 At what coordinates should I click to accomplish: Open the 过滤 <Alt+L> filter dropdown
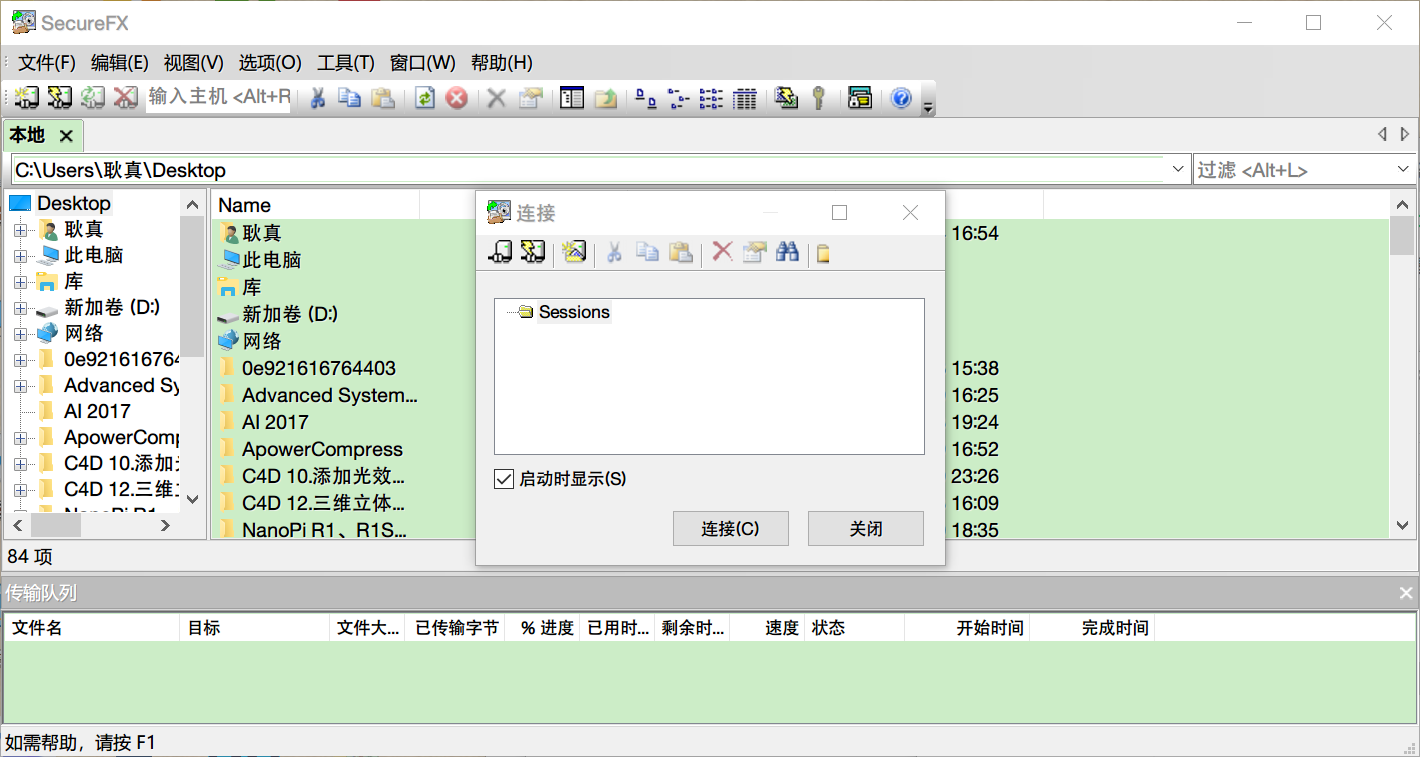pos(1403,169)
